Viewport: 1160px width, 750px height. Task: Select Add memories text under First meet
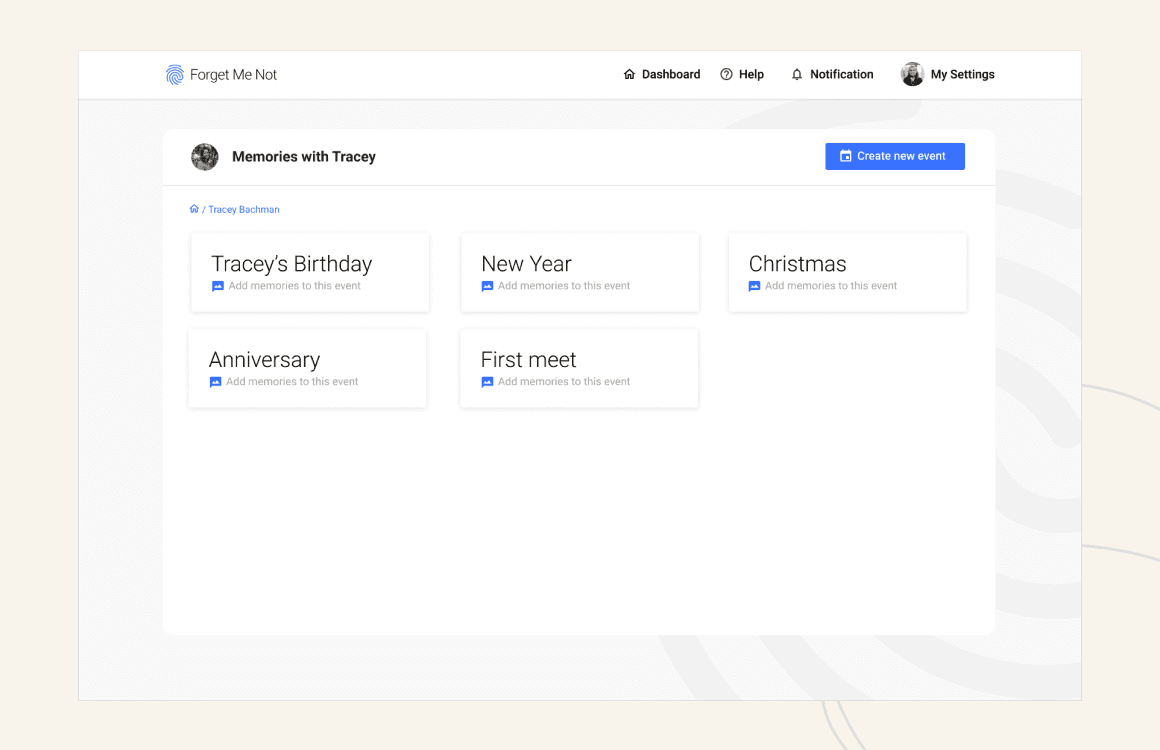pyautogui.click(x=564, y=382)
